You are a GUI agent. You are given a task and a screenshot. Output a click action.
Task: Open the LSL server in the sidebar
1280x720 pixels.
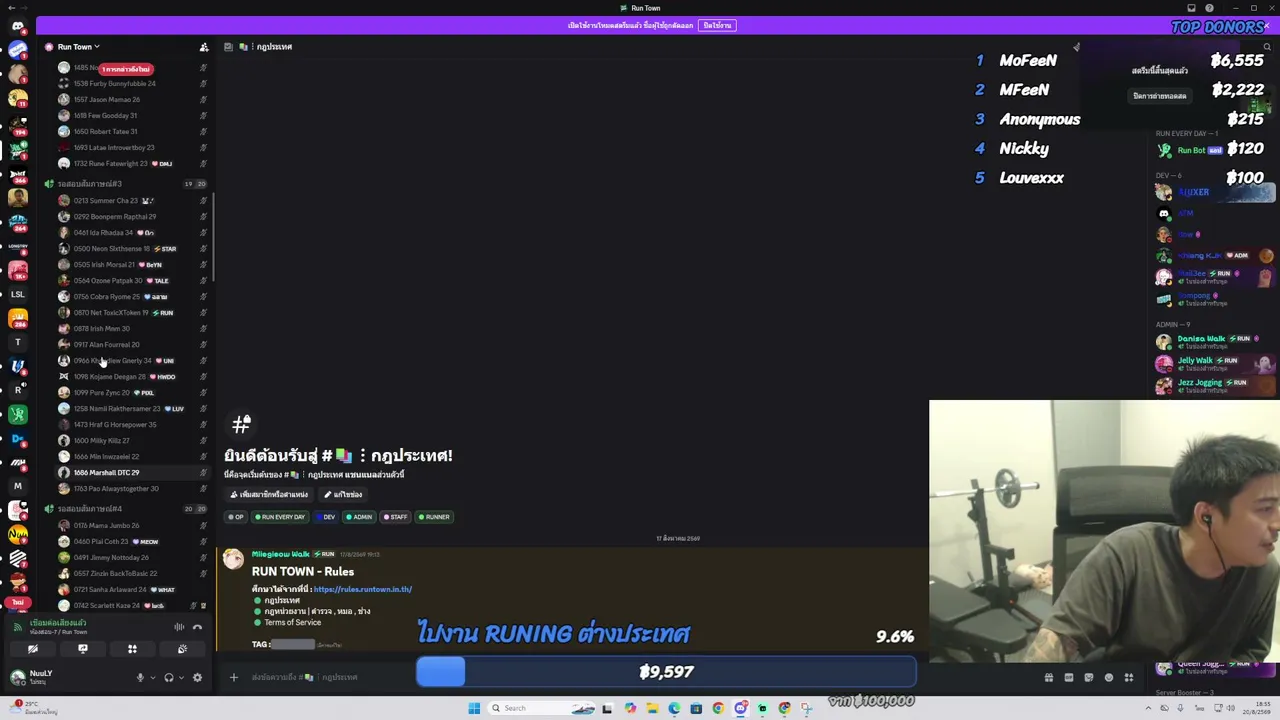click(x=17, y=294)
